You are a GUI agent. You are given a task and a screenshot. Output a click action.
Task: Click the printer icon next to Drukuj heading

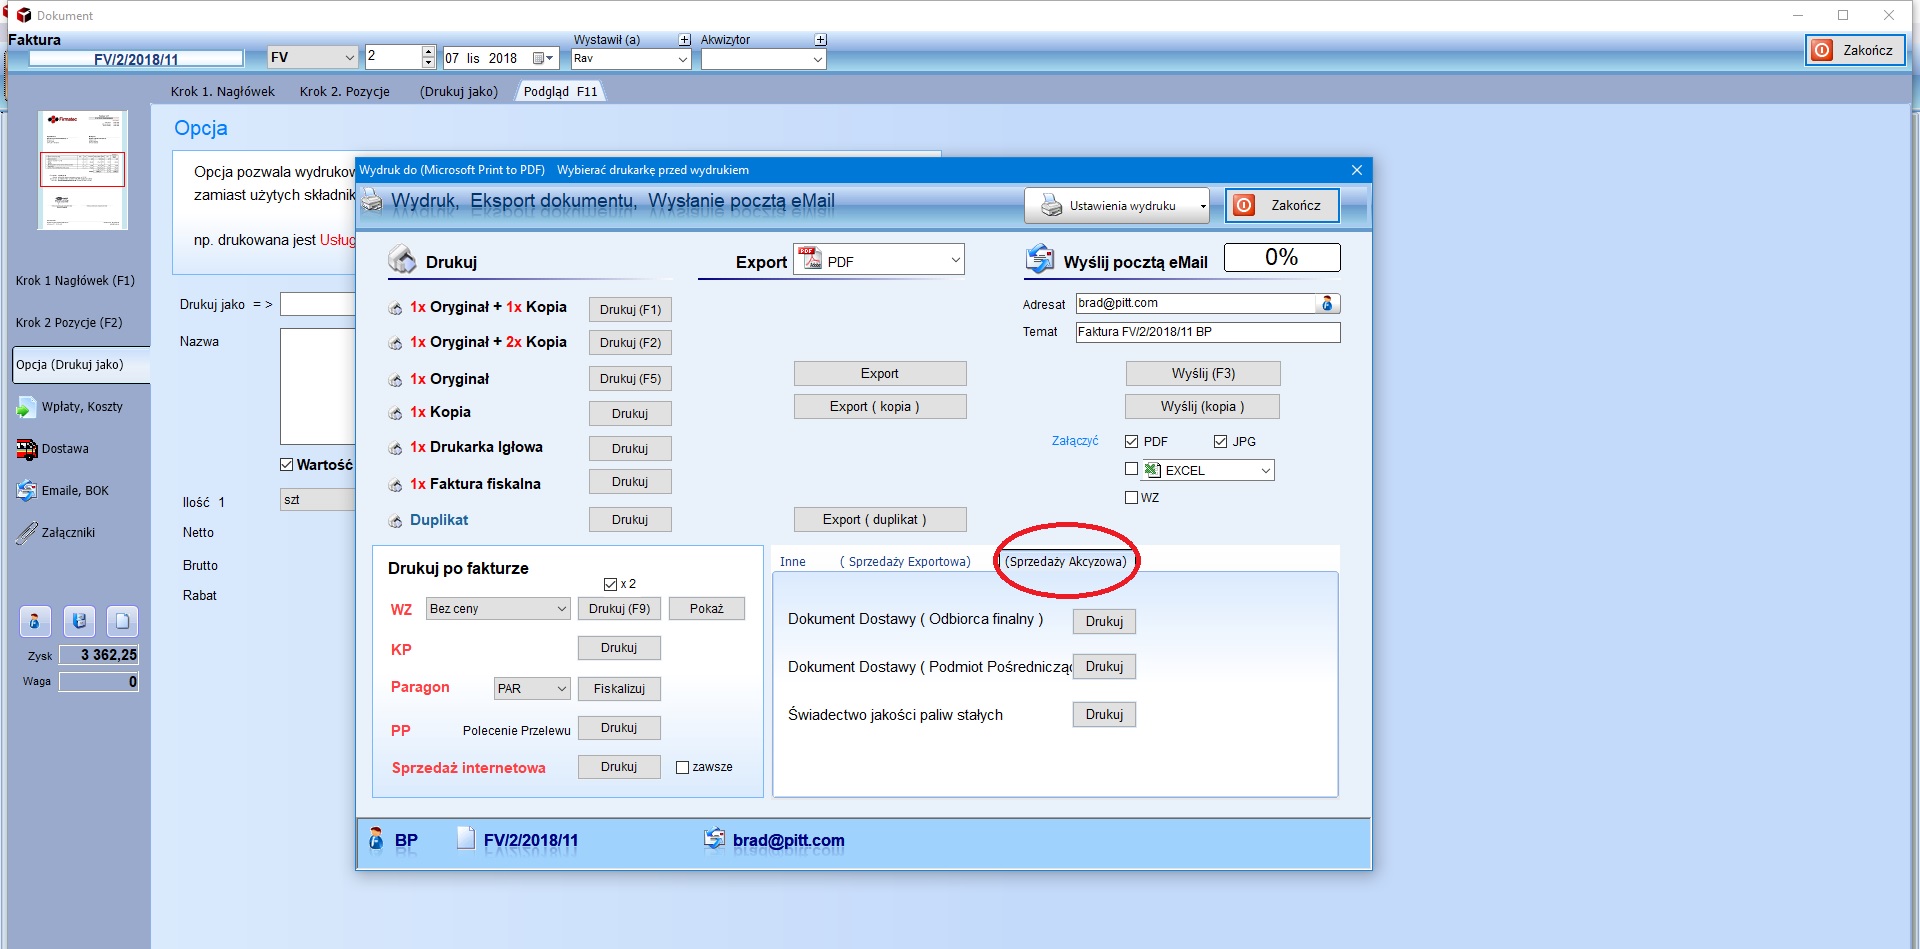(x=402, y=260)
